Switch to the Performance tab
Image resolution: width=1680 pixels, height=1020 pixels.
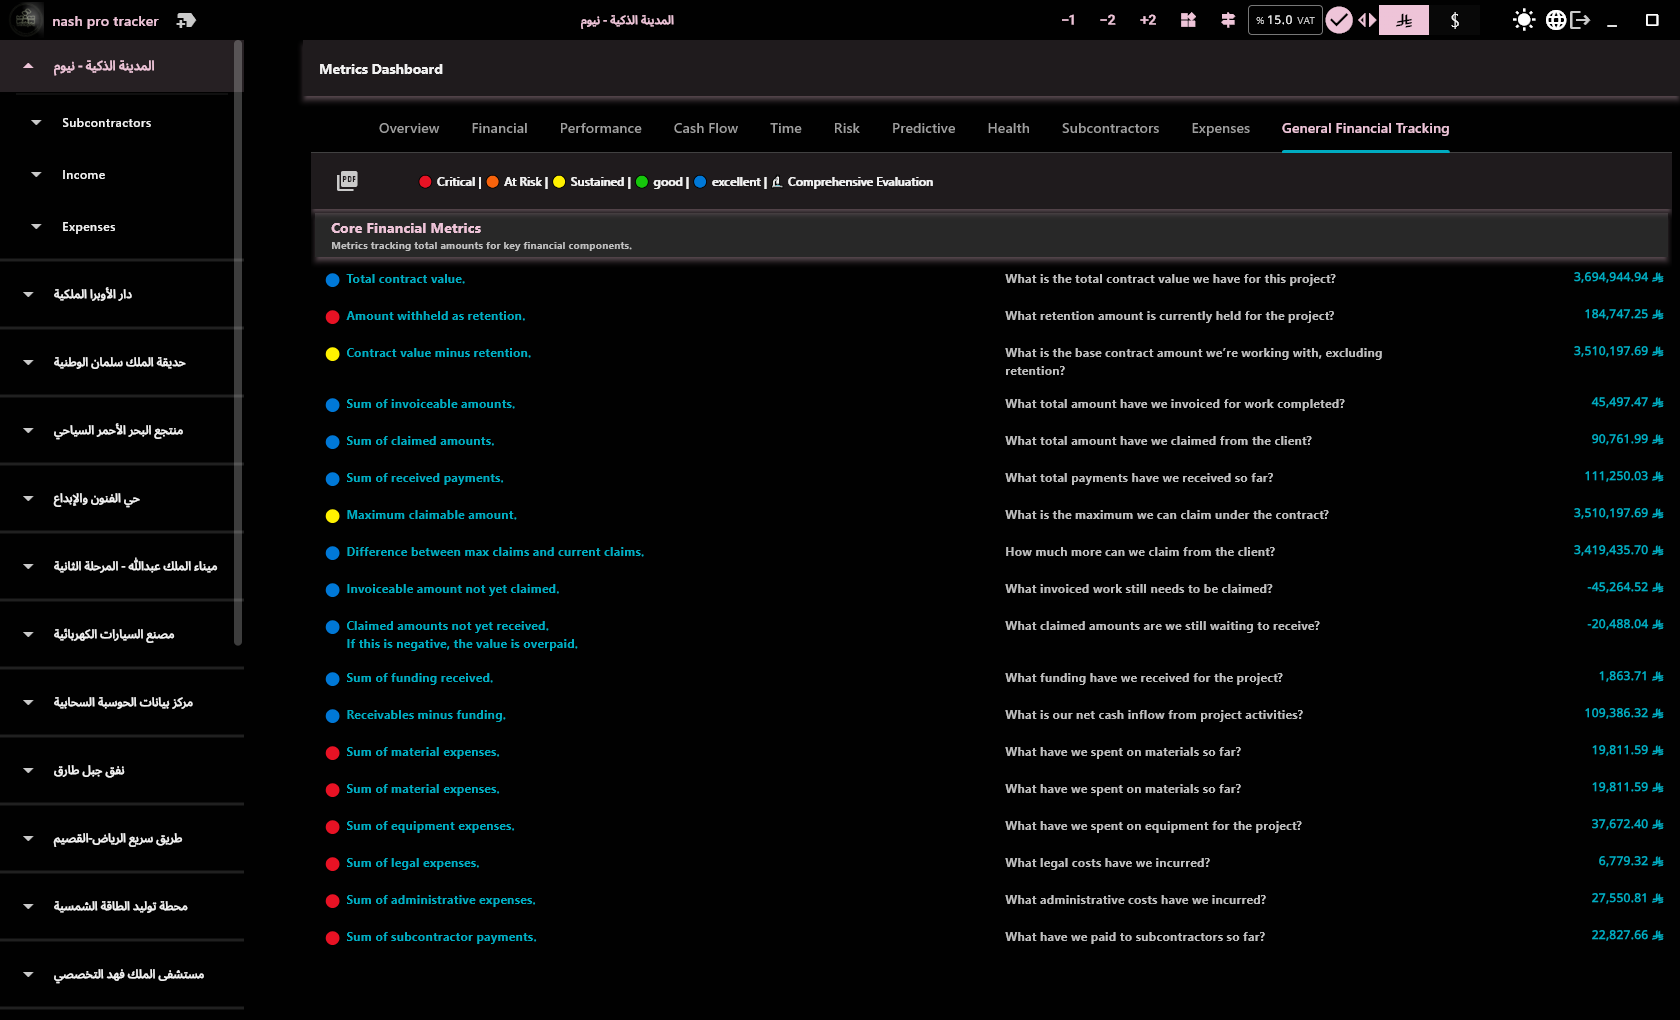click(x=601, y=128)
